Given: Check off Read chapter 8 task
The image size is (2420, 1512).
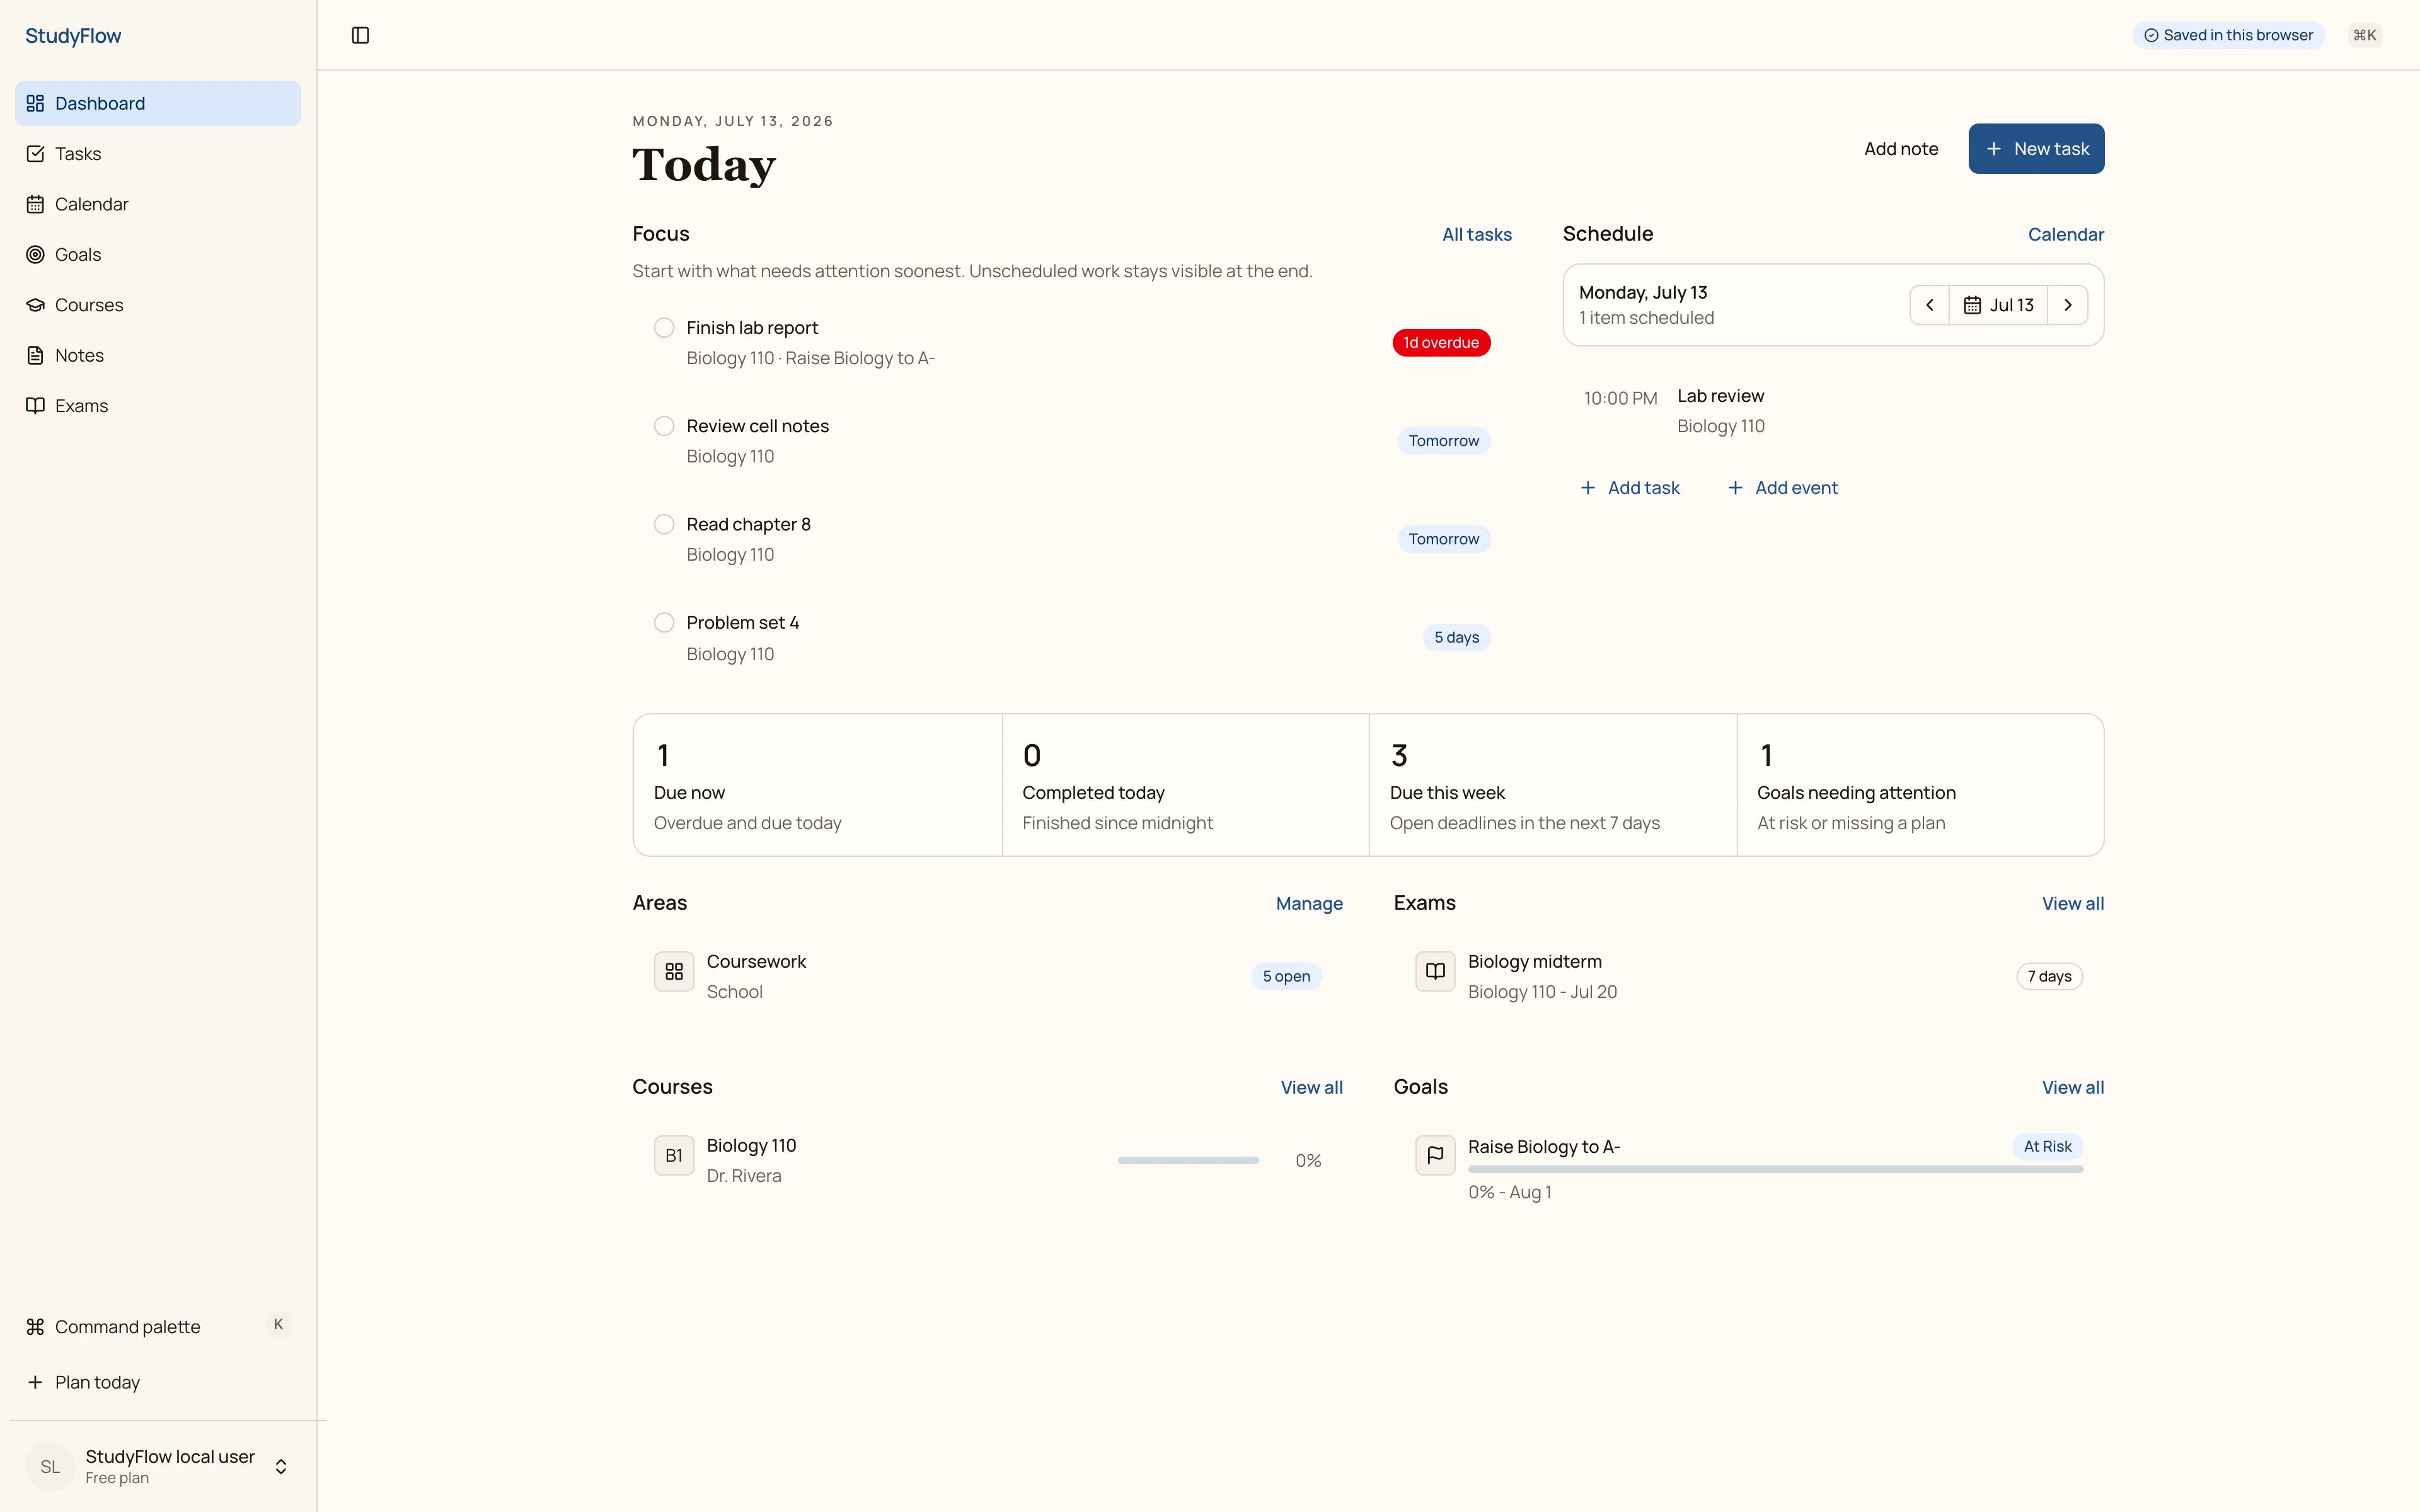Looking at the screenshot, I should [664, 524].
